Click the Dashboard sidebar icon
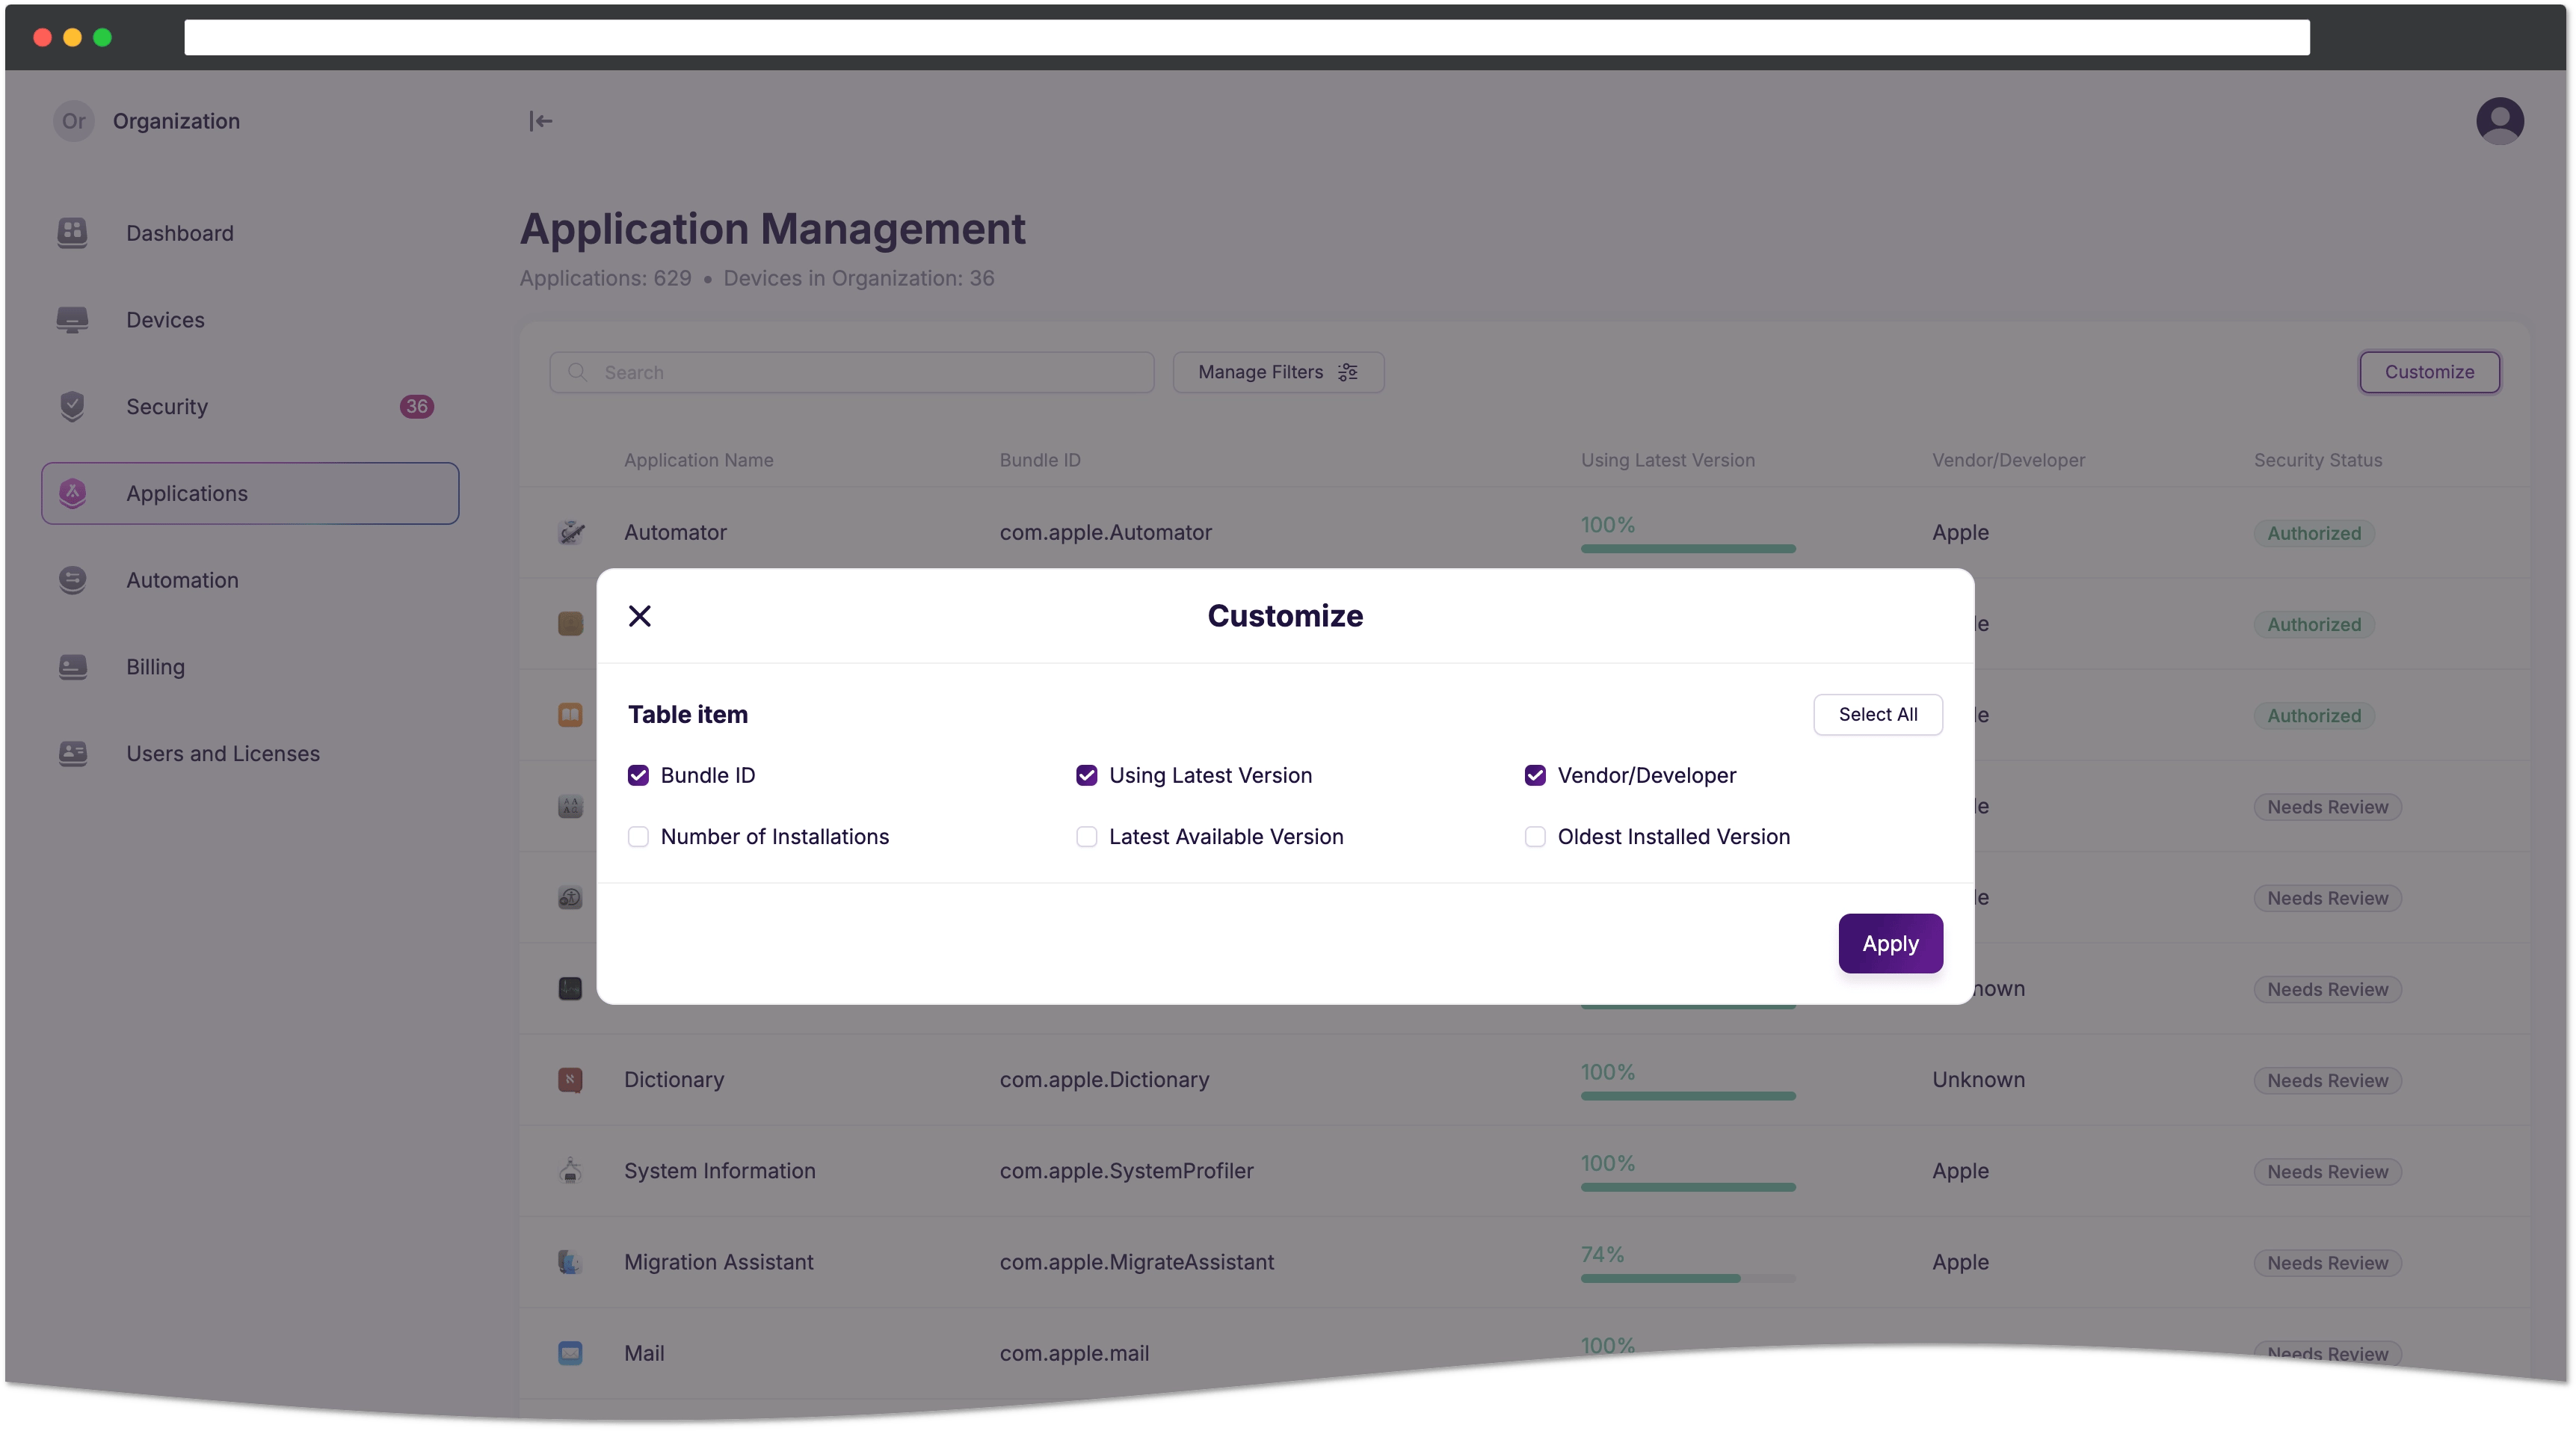This screenshot has width=2576, height=1431. click(72, 233)
